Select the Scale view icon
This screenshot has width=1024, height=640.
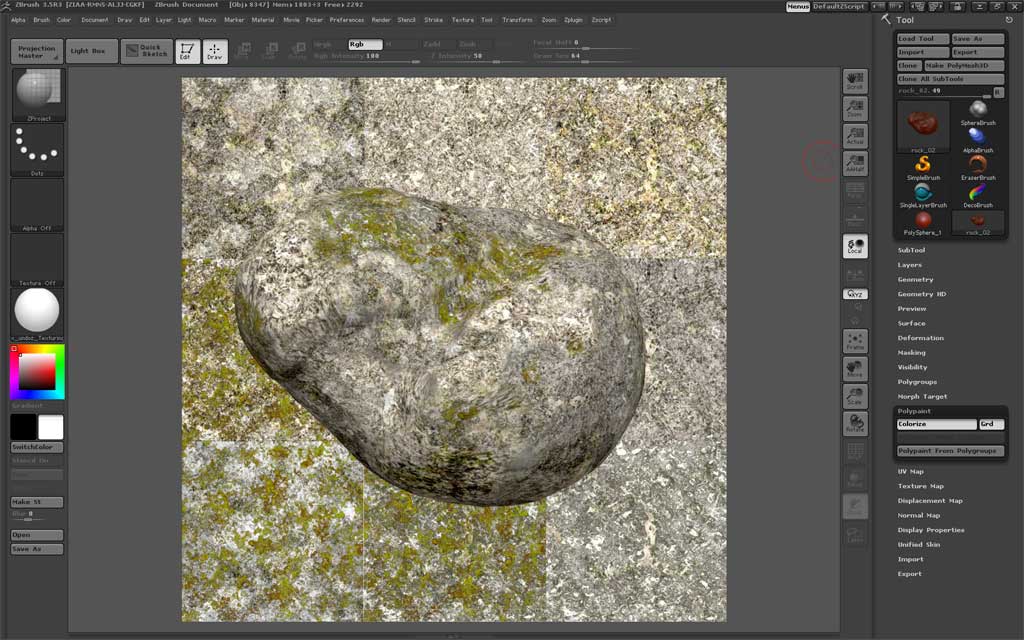pyautogui.click(x=855, y=396)
